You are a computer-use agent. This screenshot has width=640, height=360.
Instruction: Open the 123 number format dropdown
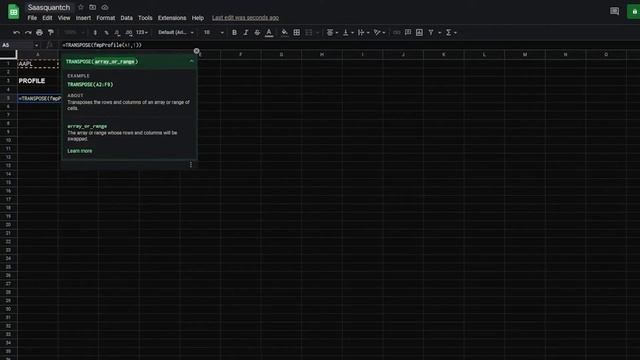(142, 32)
